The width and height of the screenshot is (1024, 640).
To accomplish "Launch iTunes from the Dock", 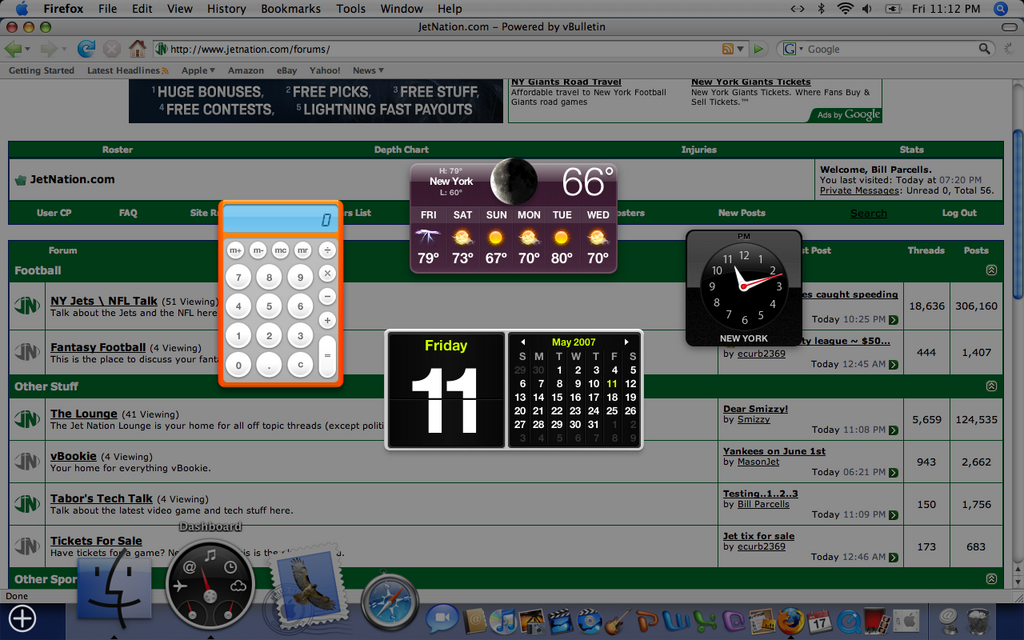I will (x=503, y=621).
